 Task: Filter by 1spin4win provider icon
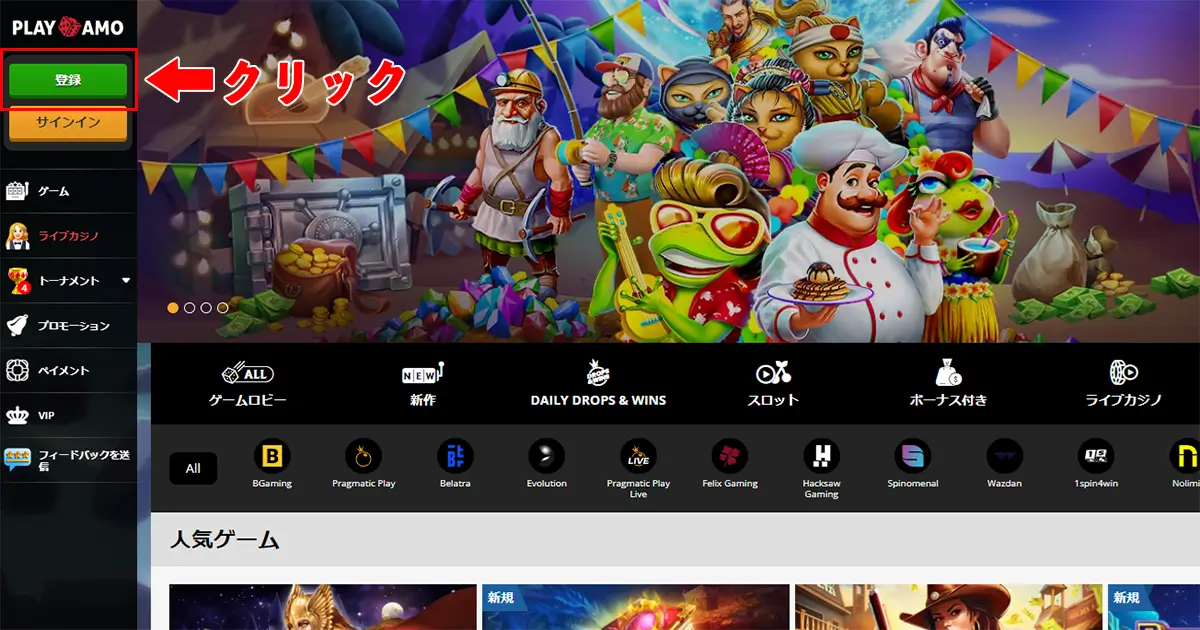point(1096,457)
